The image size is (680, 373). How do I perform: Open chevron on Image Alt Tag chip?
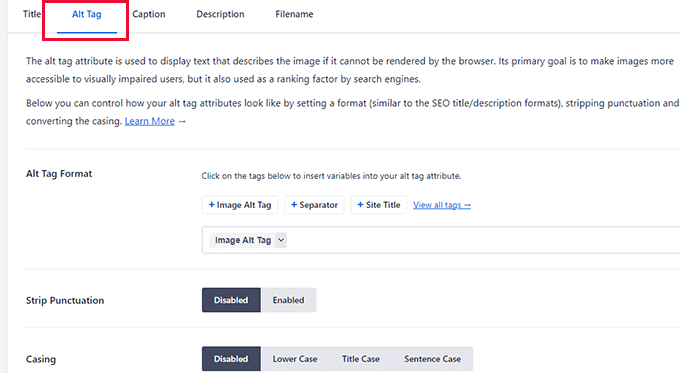[x=281, y=240]
